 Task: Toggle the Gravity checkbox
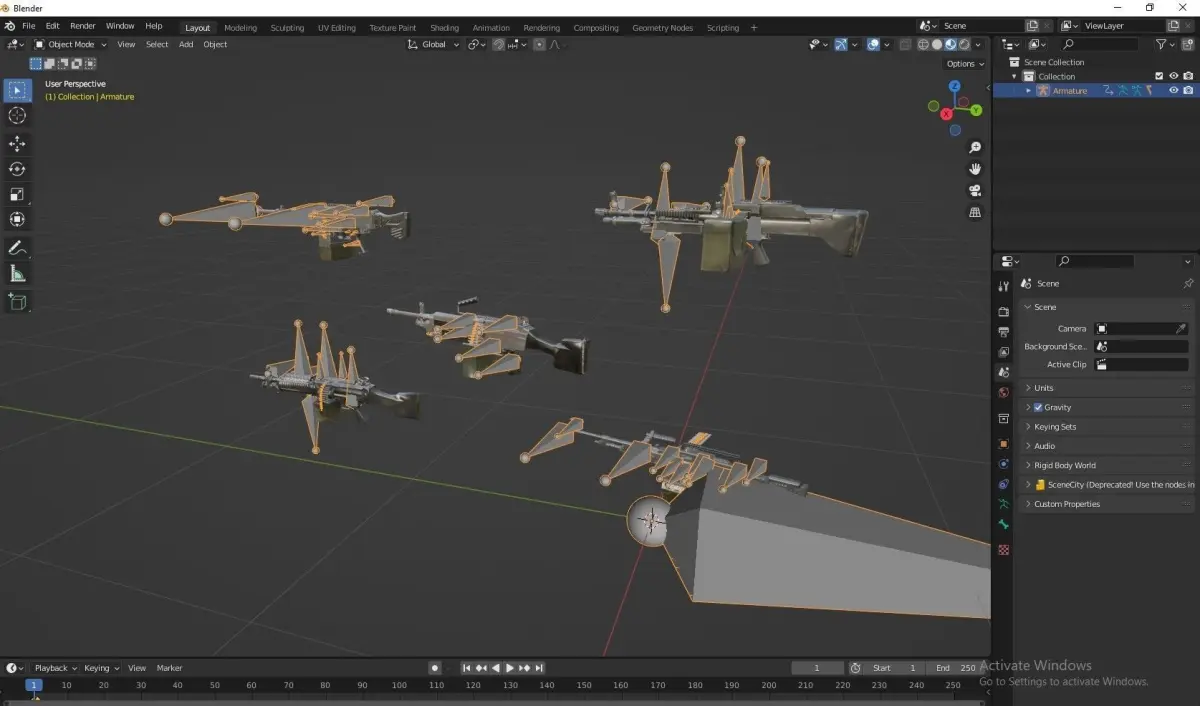pyautogui.click(x=1038, y=407)
